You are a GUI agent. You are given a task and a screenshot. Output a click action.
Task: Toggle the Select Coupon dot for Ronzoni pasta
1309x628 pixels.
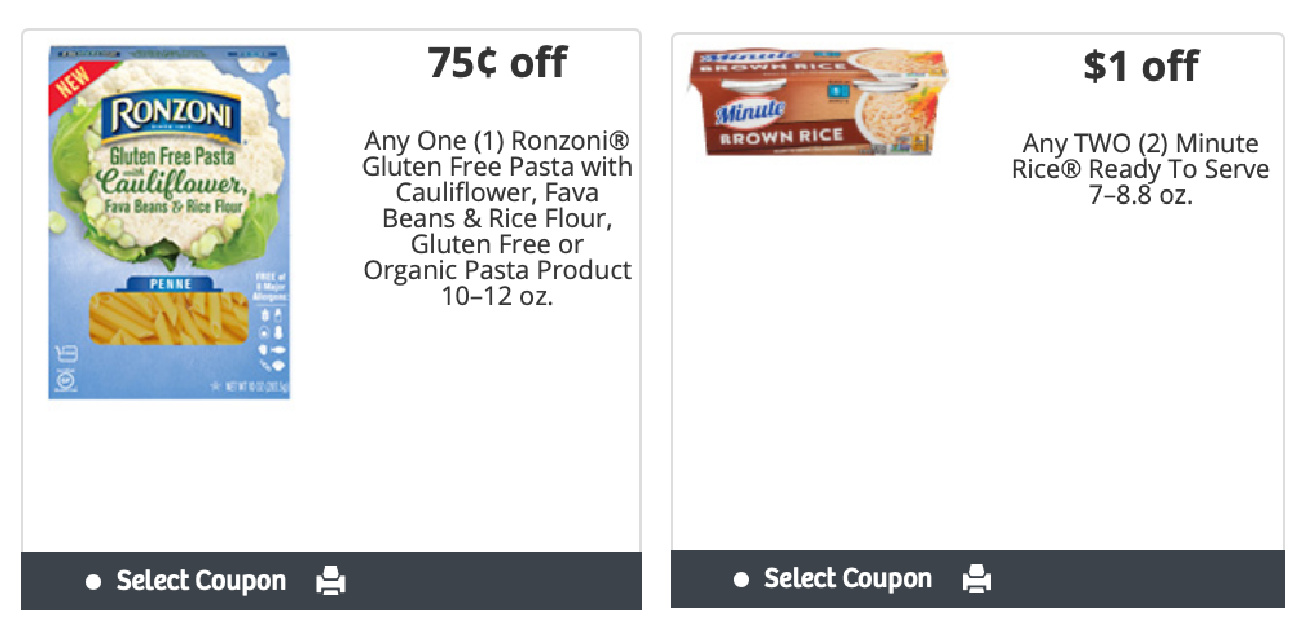(94, 582)
